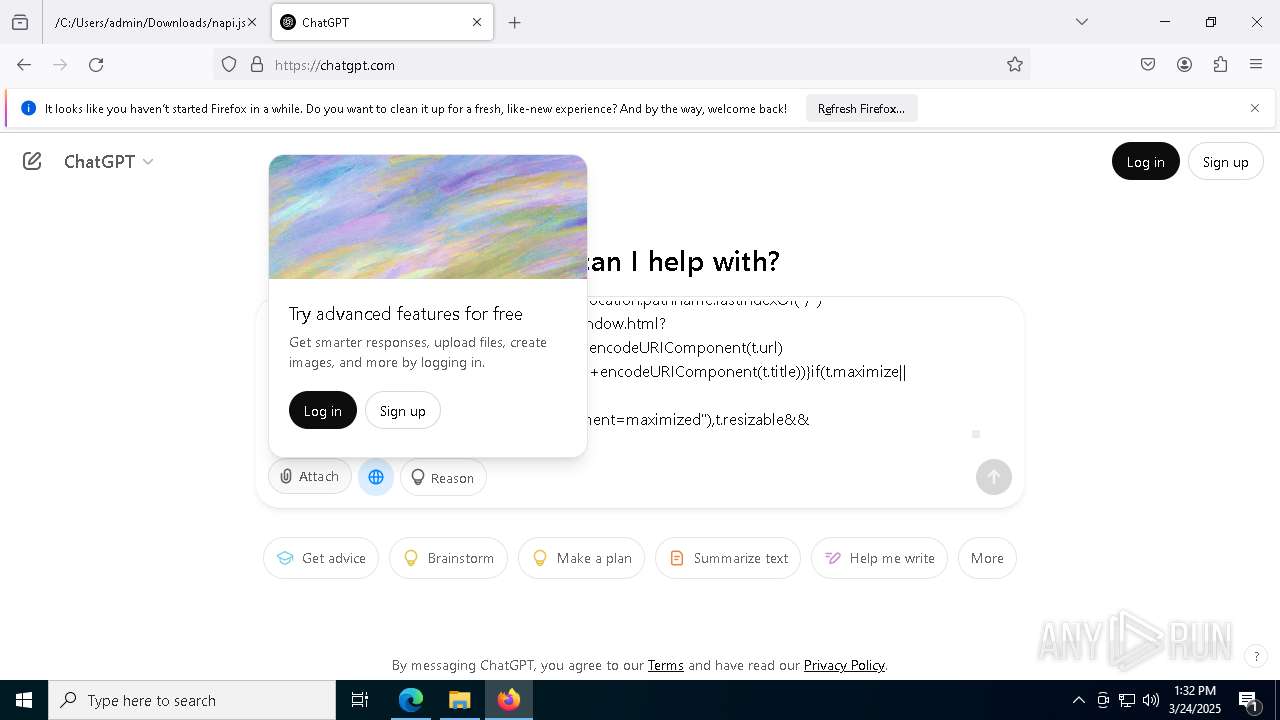Open File Explorer from the taskbar
Image resolution: width=1280 pixels, height=720 pixels.
[460, 700]
